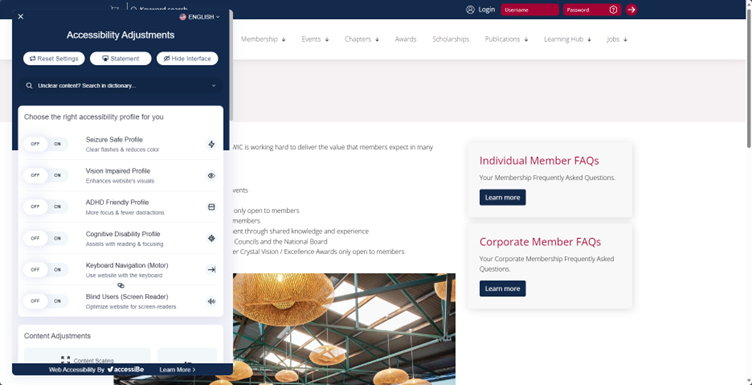Click the red login arrow button
Screen dimensions: 752x385
(631, 10)
